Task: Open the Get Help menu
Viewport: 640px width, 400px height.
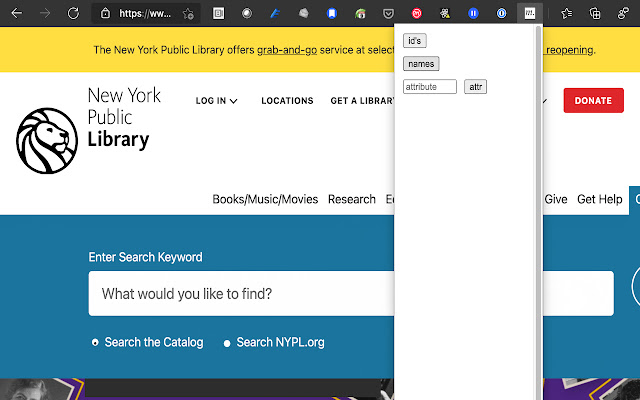Action: click(600, 199)
